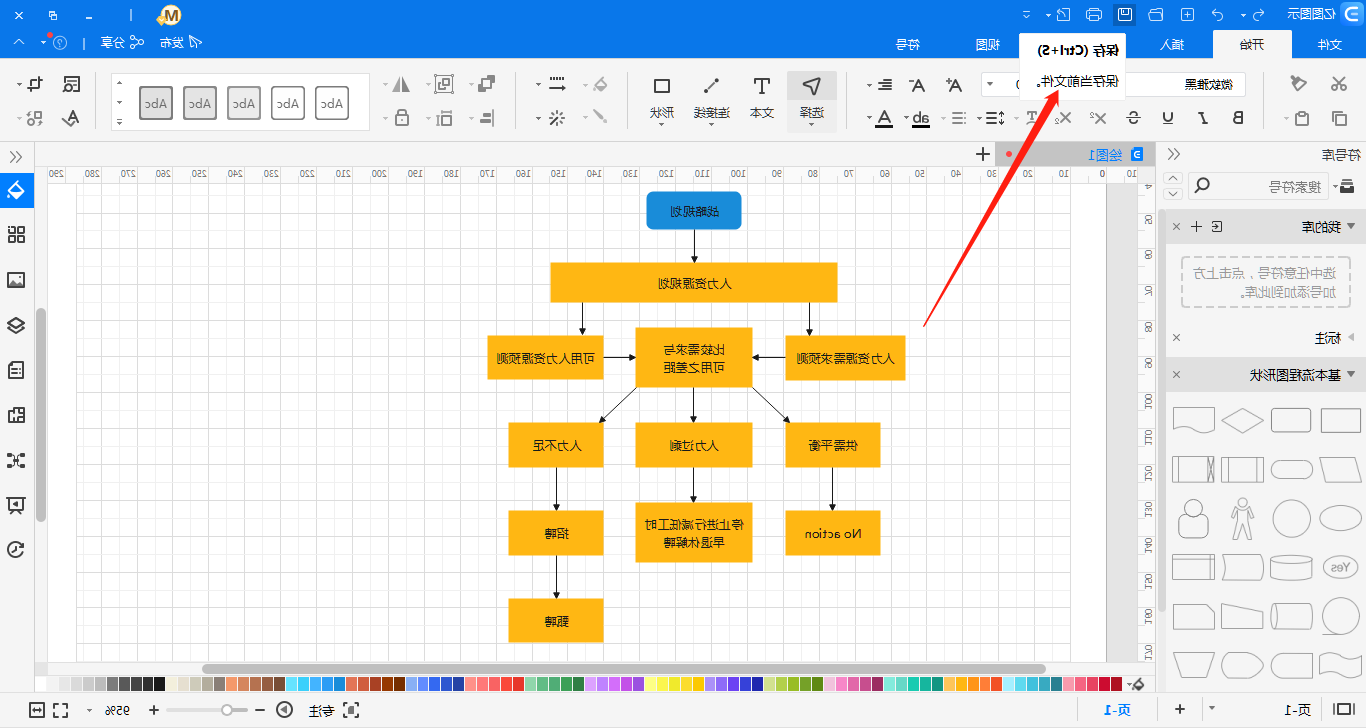Open the 文件 menu tab
1366x728 pixels.
[1329, 44]
